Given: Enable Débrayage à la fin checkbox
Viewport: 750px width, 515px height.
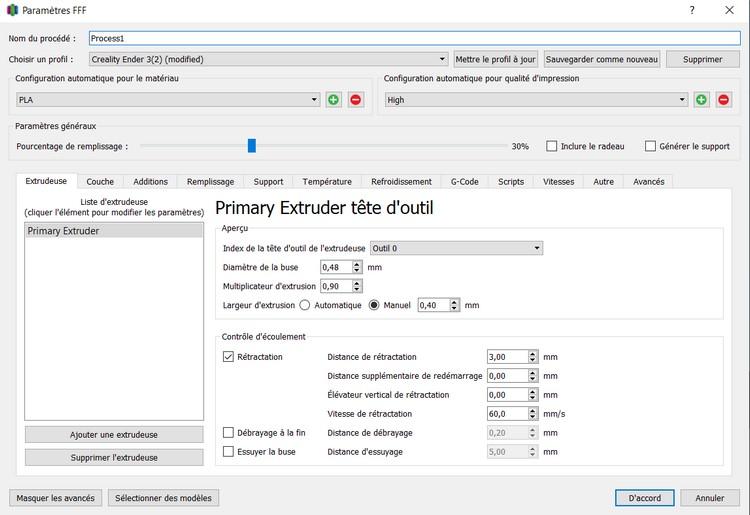Looking at the screenshot, I should [228, 433].
